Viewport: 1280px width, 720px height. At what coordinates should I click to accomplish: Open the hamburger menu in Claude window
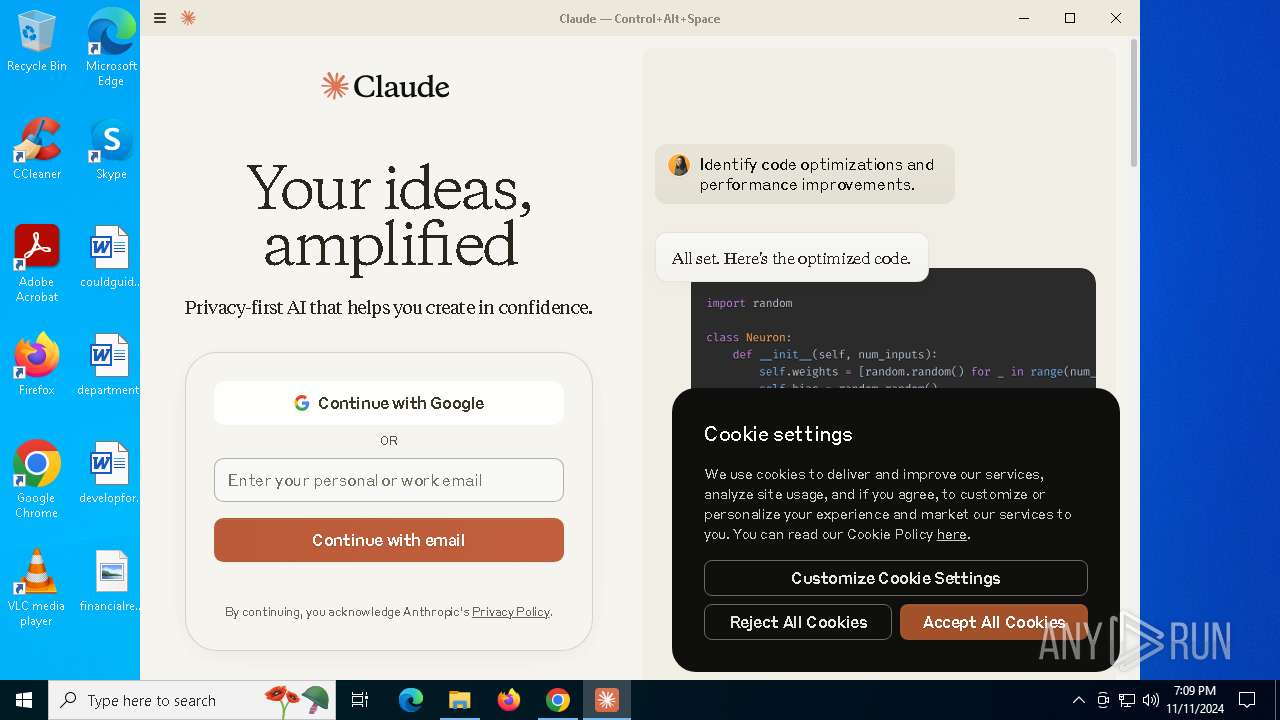[160, 18]
